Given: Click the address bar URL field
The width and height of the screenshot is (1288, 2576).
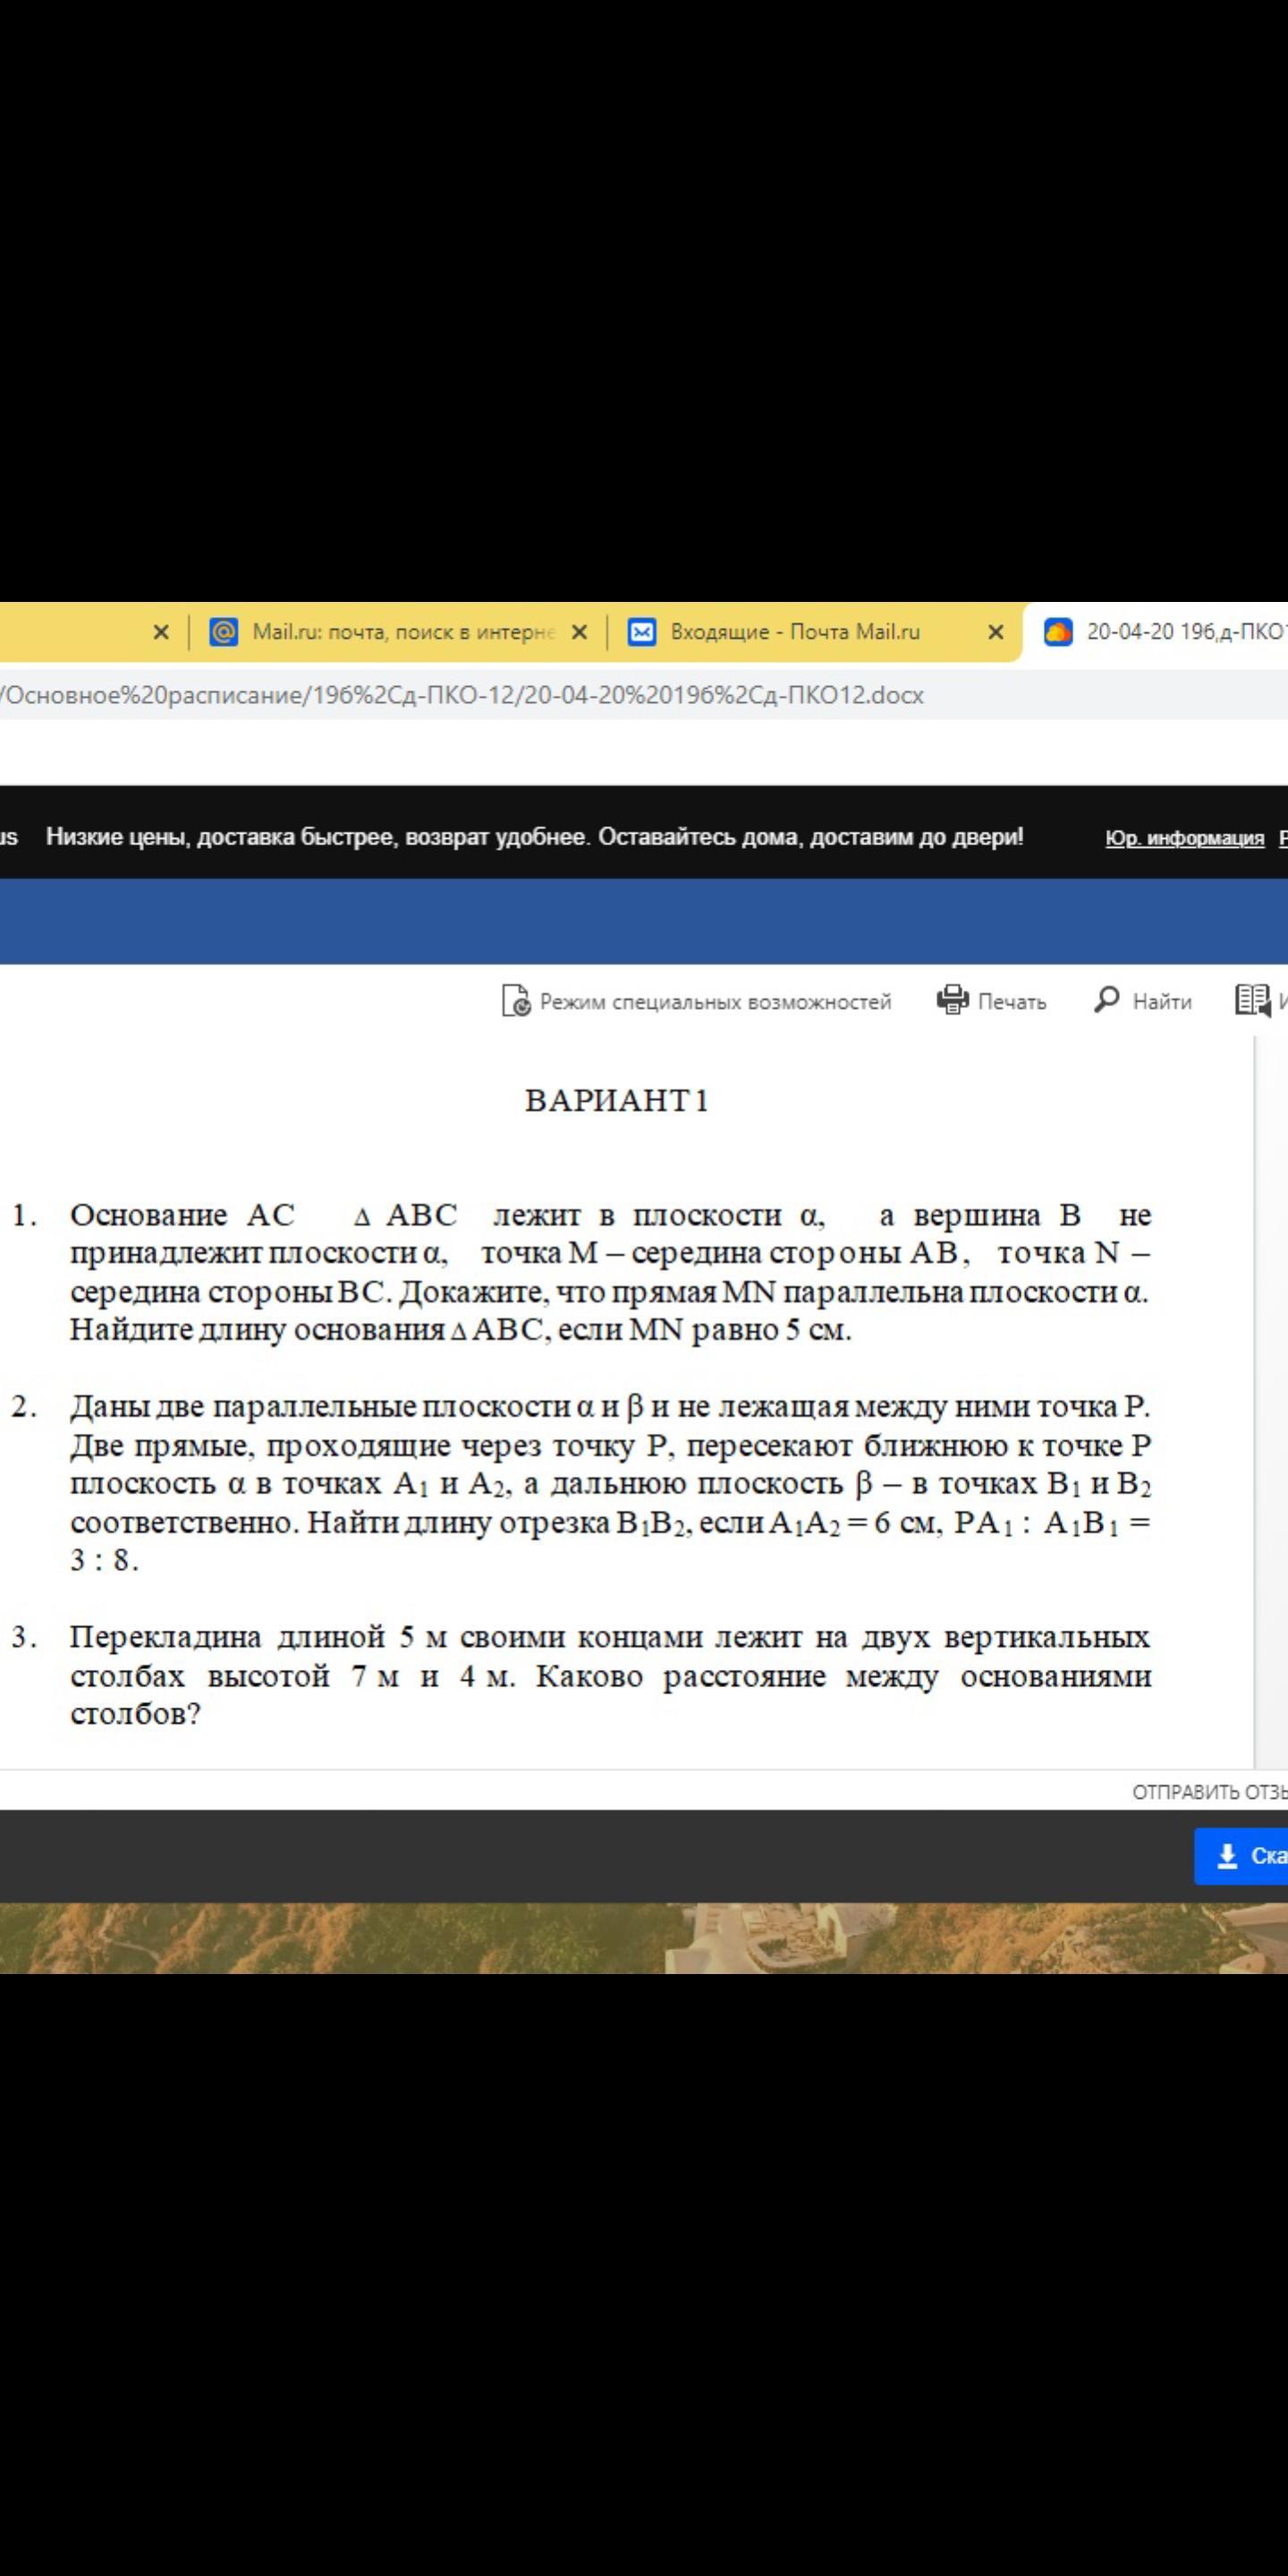Looking at the screenshot, I should coord(644,695).
